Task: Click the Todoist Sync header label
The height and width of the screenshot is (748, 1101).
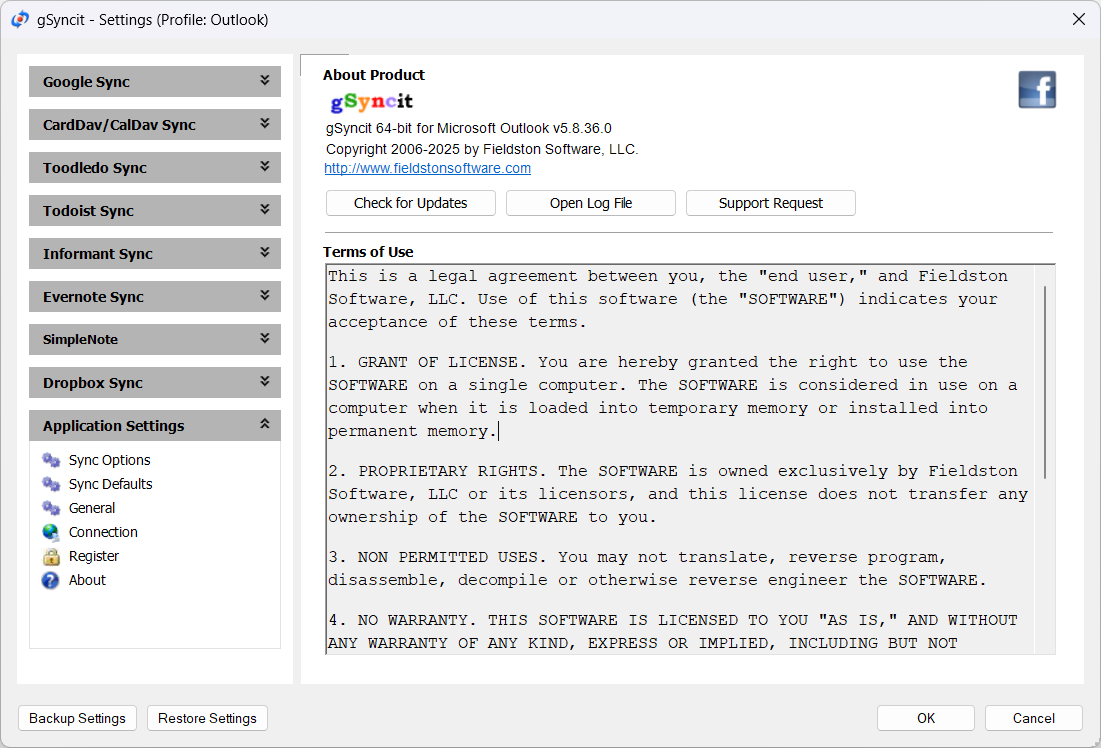Action: click(x=88, y=211)
